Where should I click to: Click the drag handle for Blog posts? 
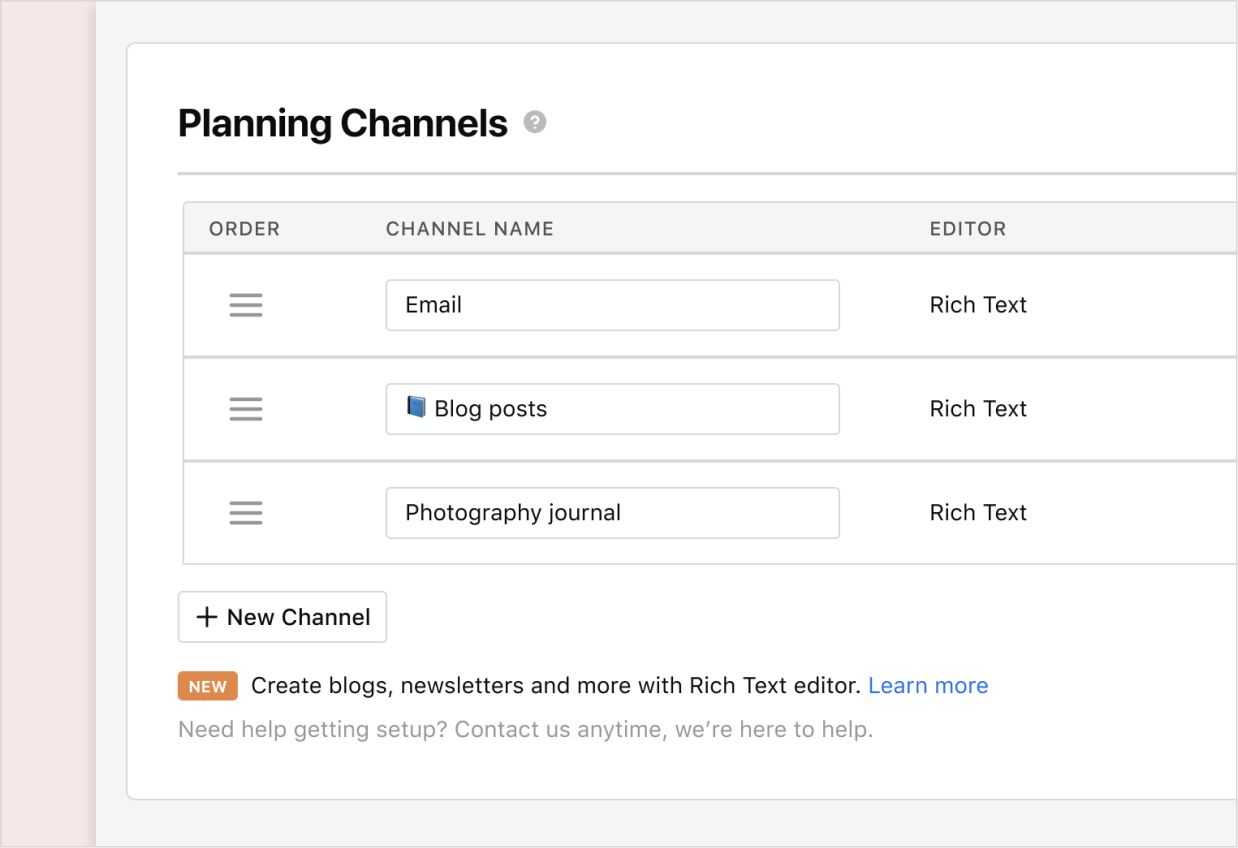246,409
